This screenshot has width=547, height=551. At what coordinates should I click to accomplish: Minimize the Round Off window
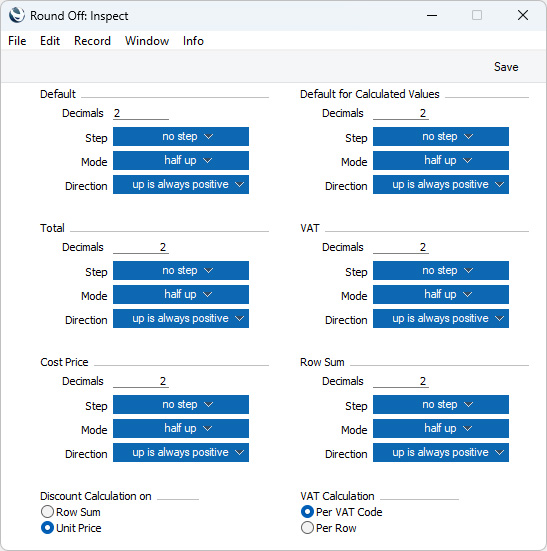click(432, 15)
